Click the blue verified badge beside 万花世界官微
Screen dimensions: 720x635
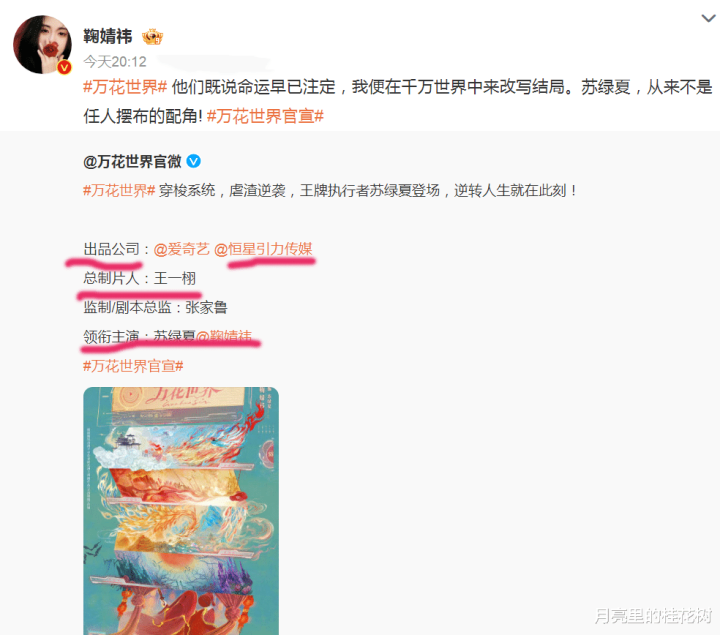coord(194,161)
